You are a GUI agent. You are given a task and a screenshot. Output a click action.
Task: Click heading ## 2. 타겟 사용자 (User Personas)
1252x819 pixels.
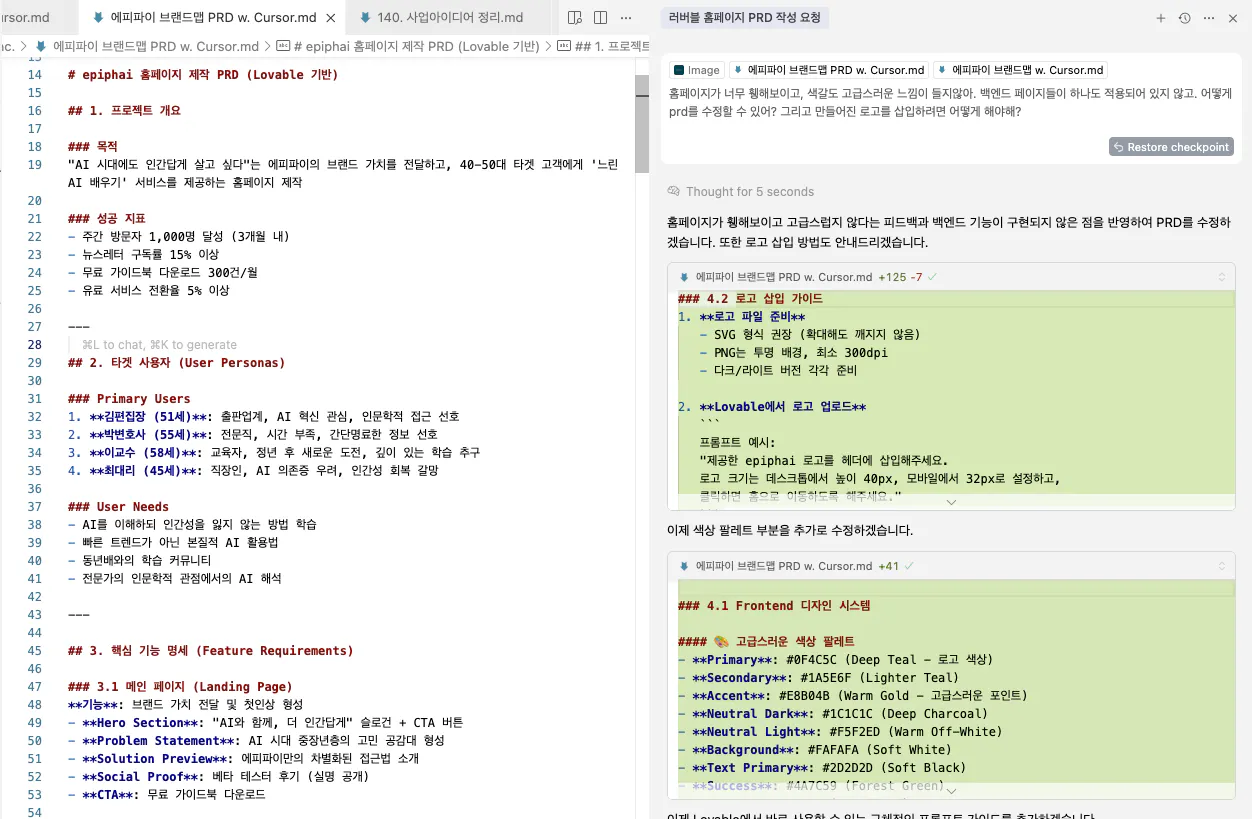point(176,362)
